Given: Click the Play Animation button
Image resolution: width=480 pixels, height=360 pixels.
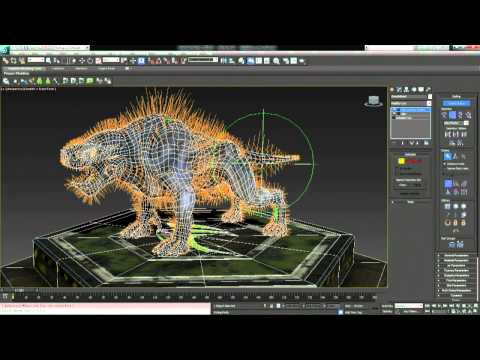Looking at the screenshot, I should [439, 306].
